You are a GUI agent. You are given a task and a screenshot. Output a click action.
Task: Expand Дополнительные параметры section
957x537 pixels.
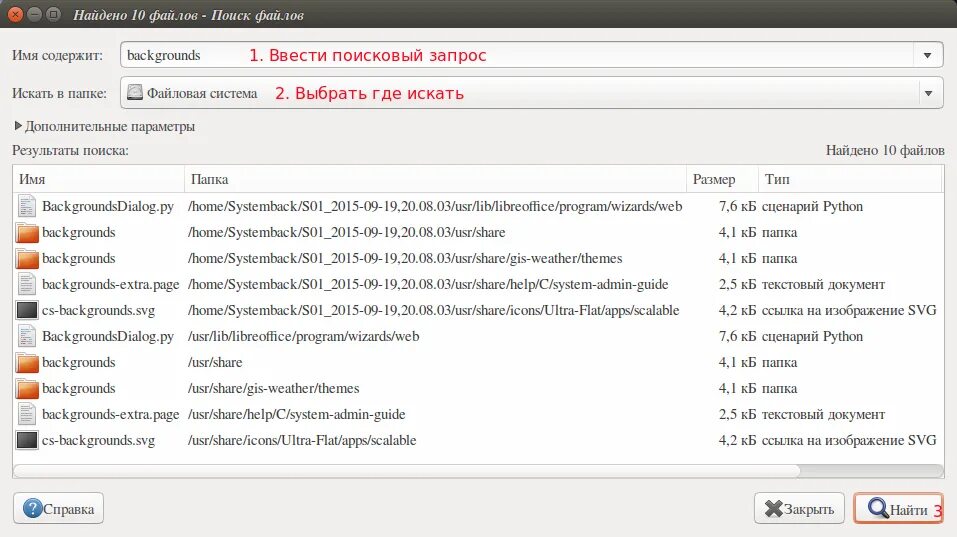(104, 126)
